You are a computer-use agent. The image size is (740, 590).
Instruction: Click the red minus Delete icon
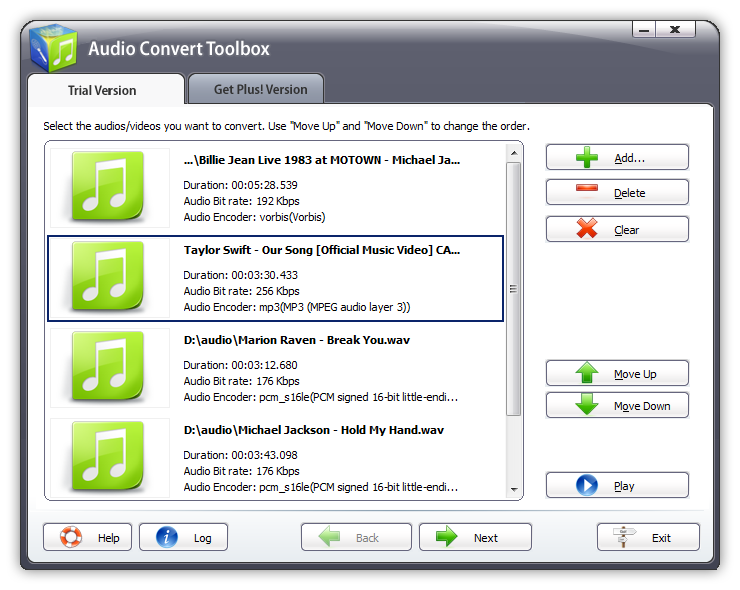coord(587,188)
